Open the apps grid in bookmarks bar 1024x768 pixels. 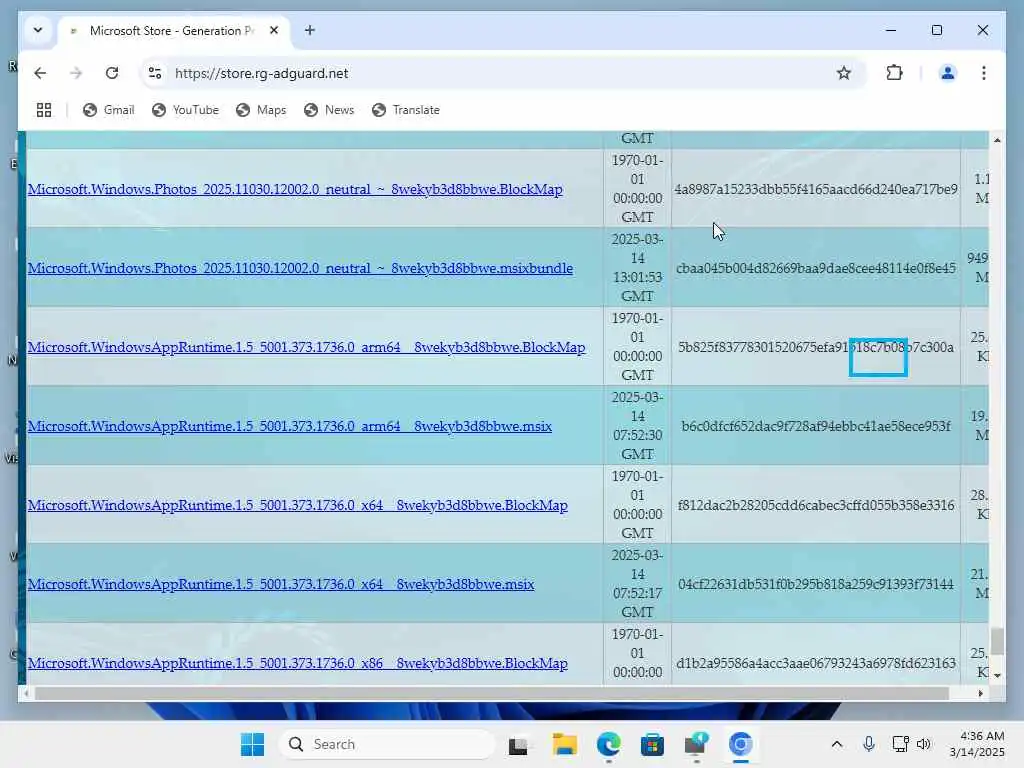tap(44, 110)
